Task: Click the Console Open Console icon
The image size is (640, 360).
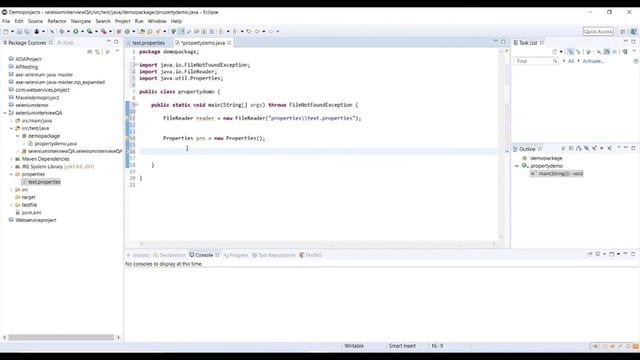Action: [x=611, y=254]
